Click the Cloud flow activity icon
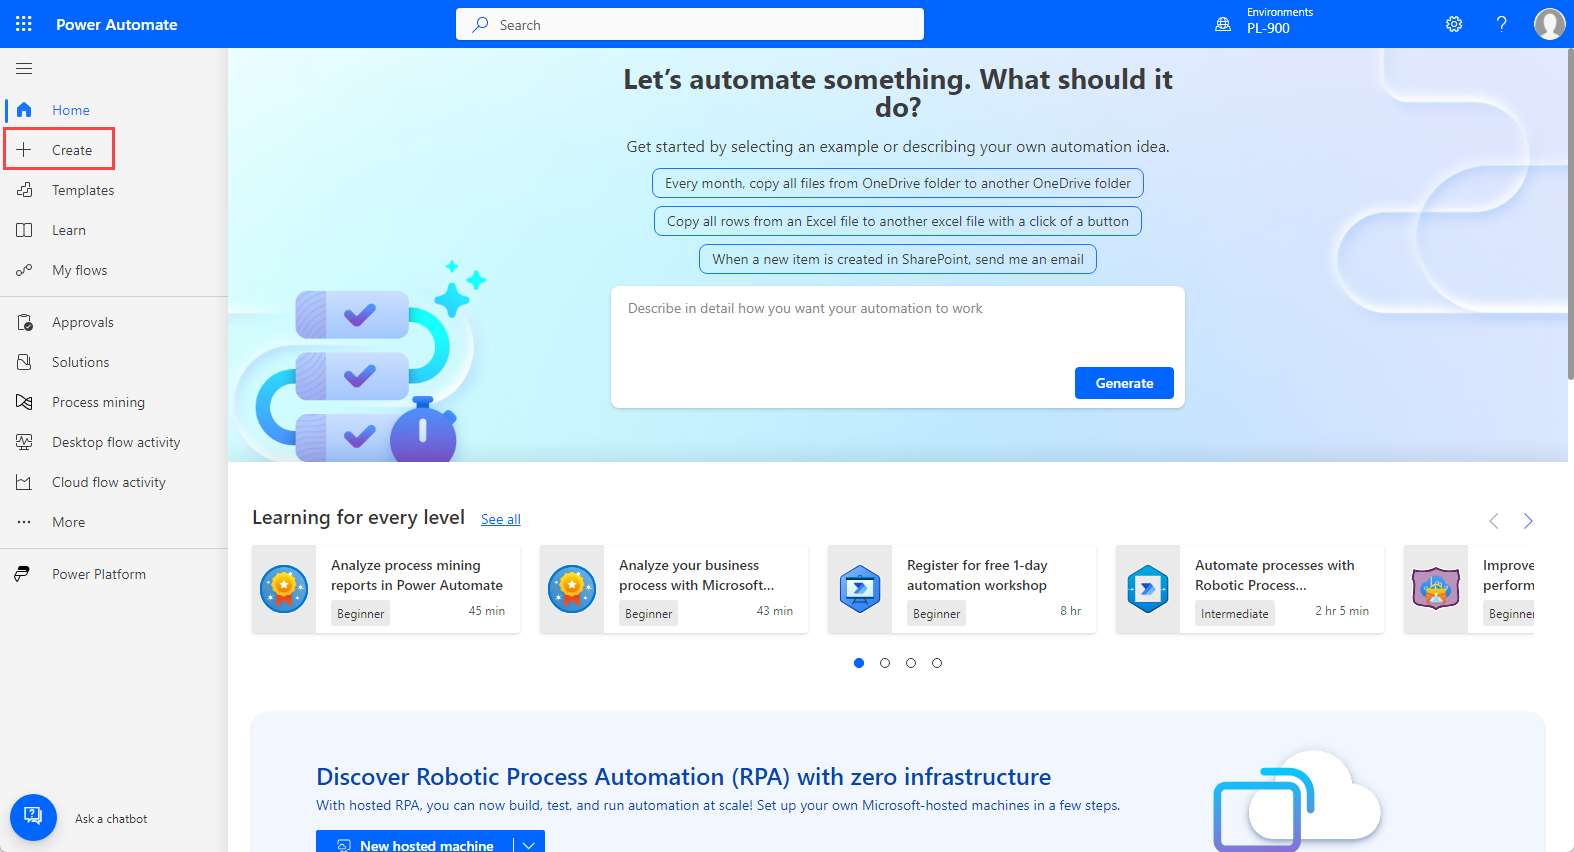 [x=24, y=482]
